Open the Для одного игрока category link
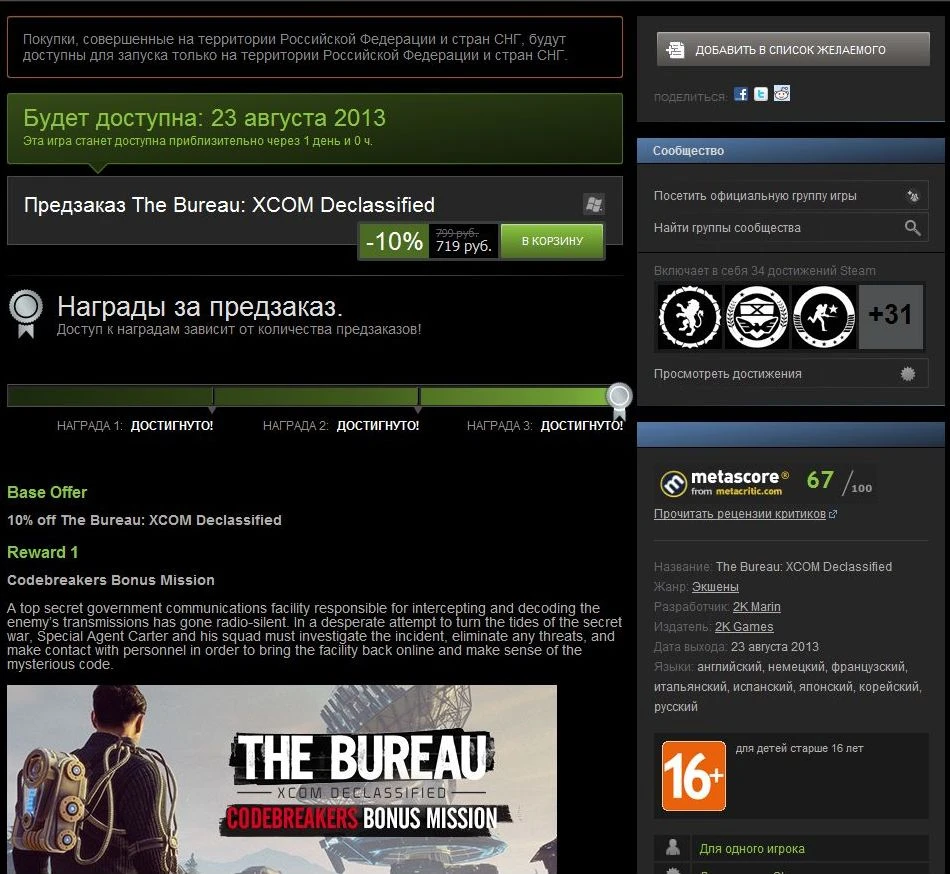 pyautogui.click(x=752, y=849)
